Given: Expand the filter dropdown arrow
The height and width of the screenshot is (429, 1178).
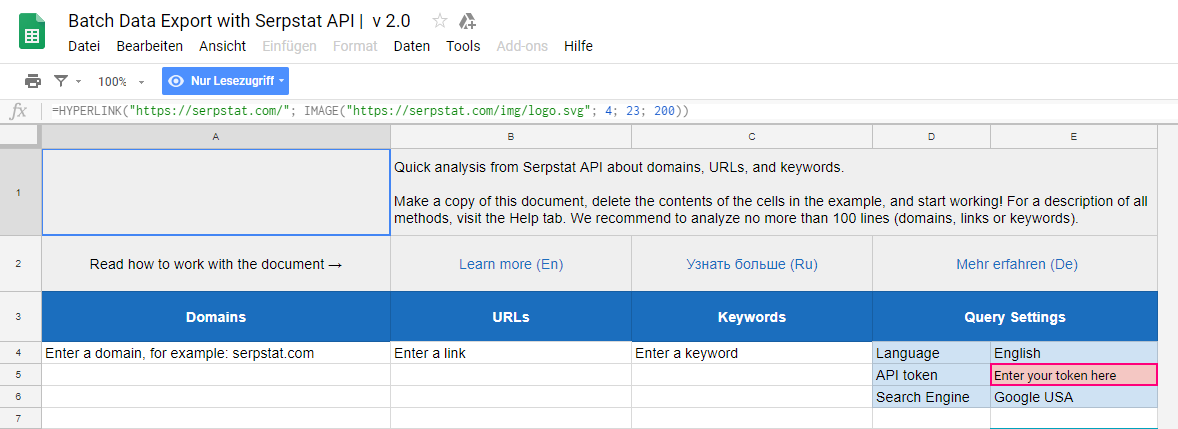Looking at the screenshot, I should 79,81.
